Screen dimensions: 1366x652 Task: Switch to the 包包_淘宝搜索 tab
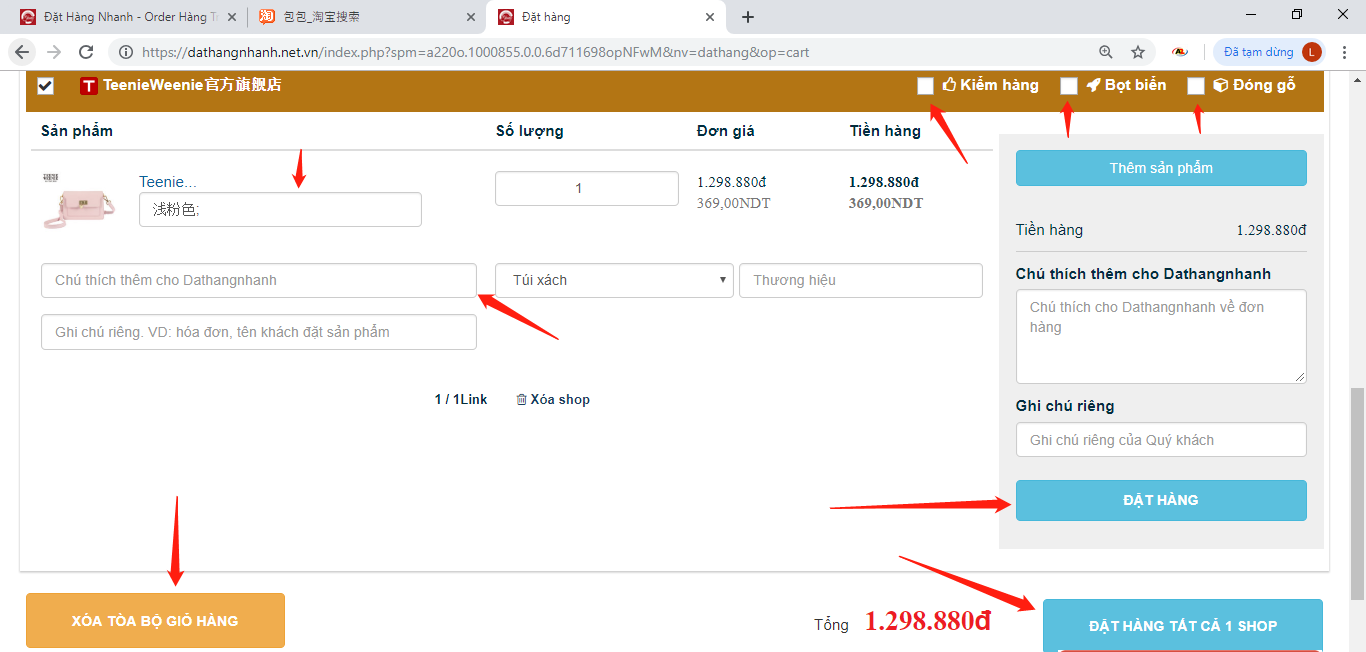coord(360,17)
